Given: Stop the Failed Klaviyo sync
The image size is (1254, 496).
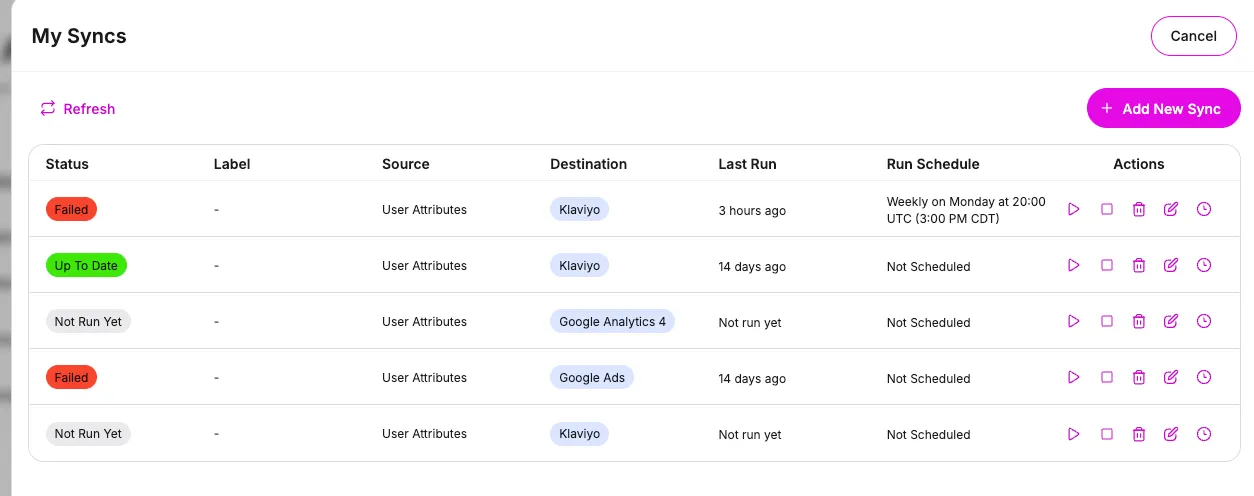Looking at the screenshot, I should 1107,209.
